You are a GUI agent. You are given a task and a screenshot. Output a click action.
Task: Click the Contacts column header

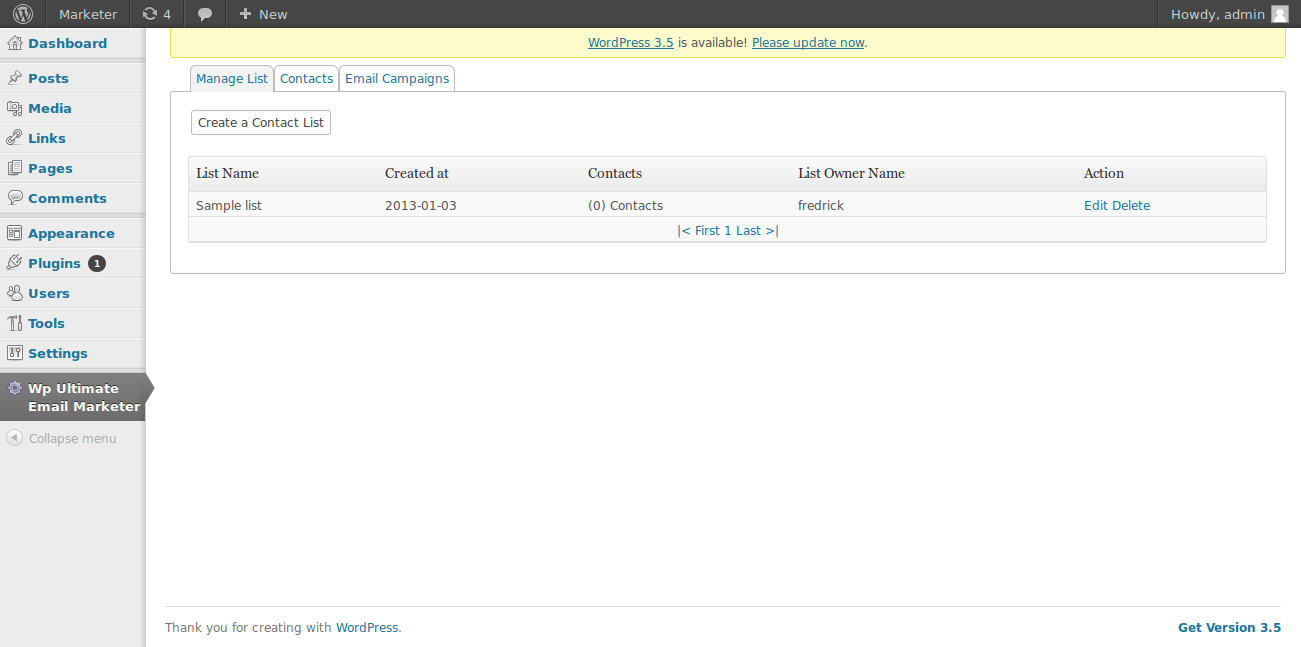coord(615,173)
